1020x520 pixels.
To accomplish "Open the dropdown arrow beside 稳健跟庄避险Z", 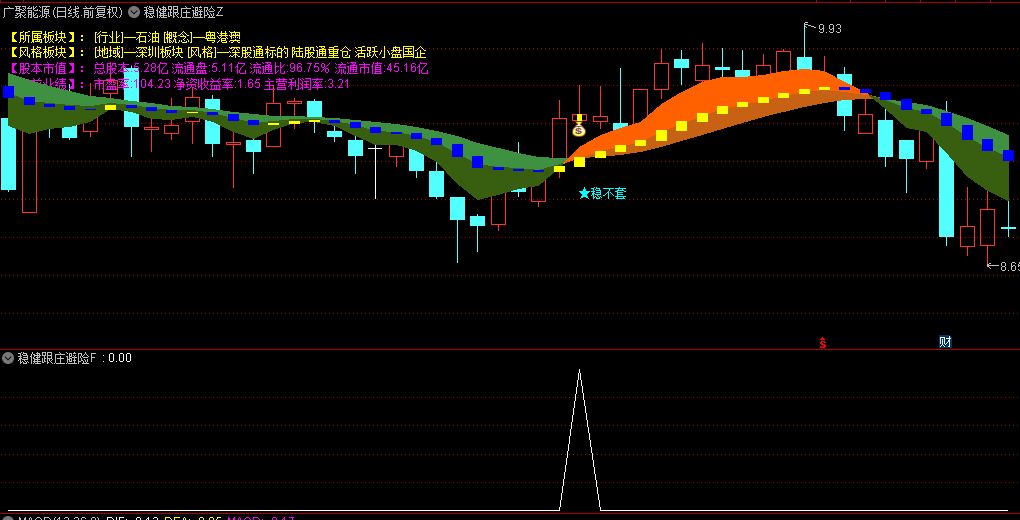I will (x=133, y=11).
